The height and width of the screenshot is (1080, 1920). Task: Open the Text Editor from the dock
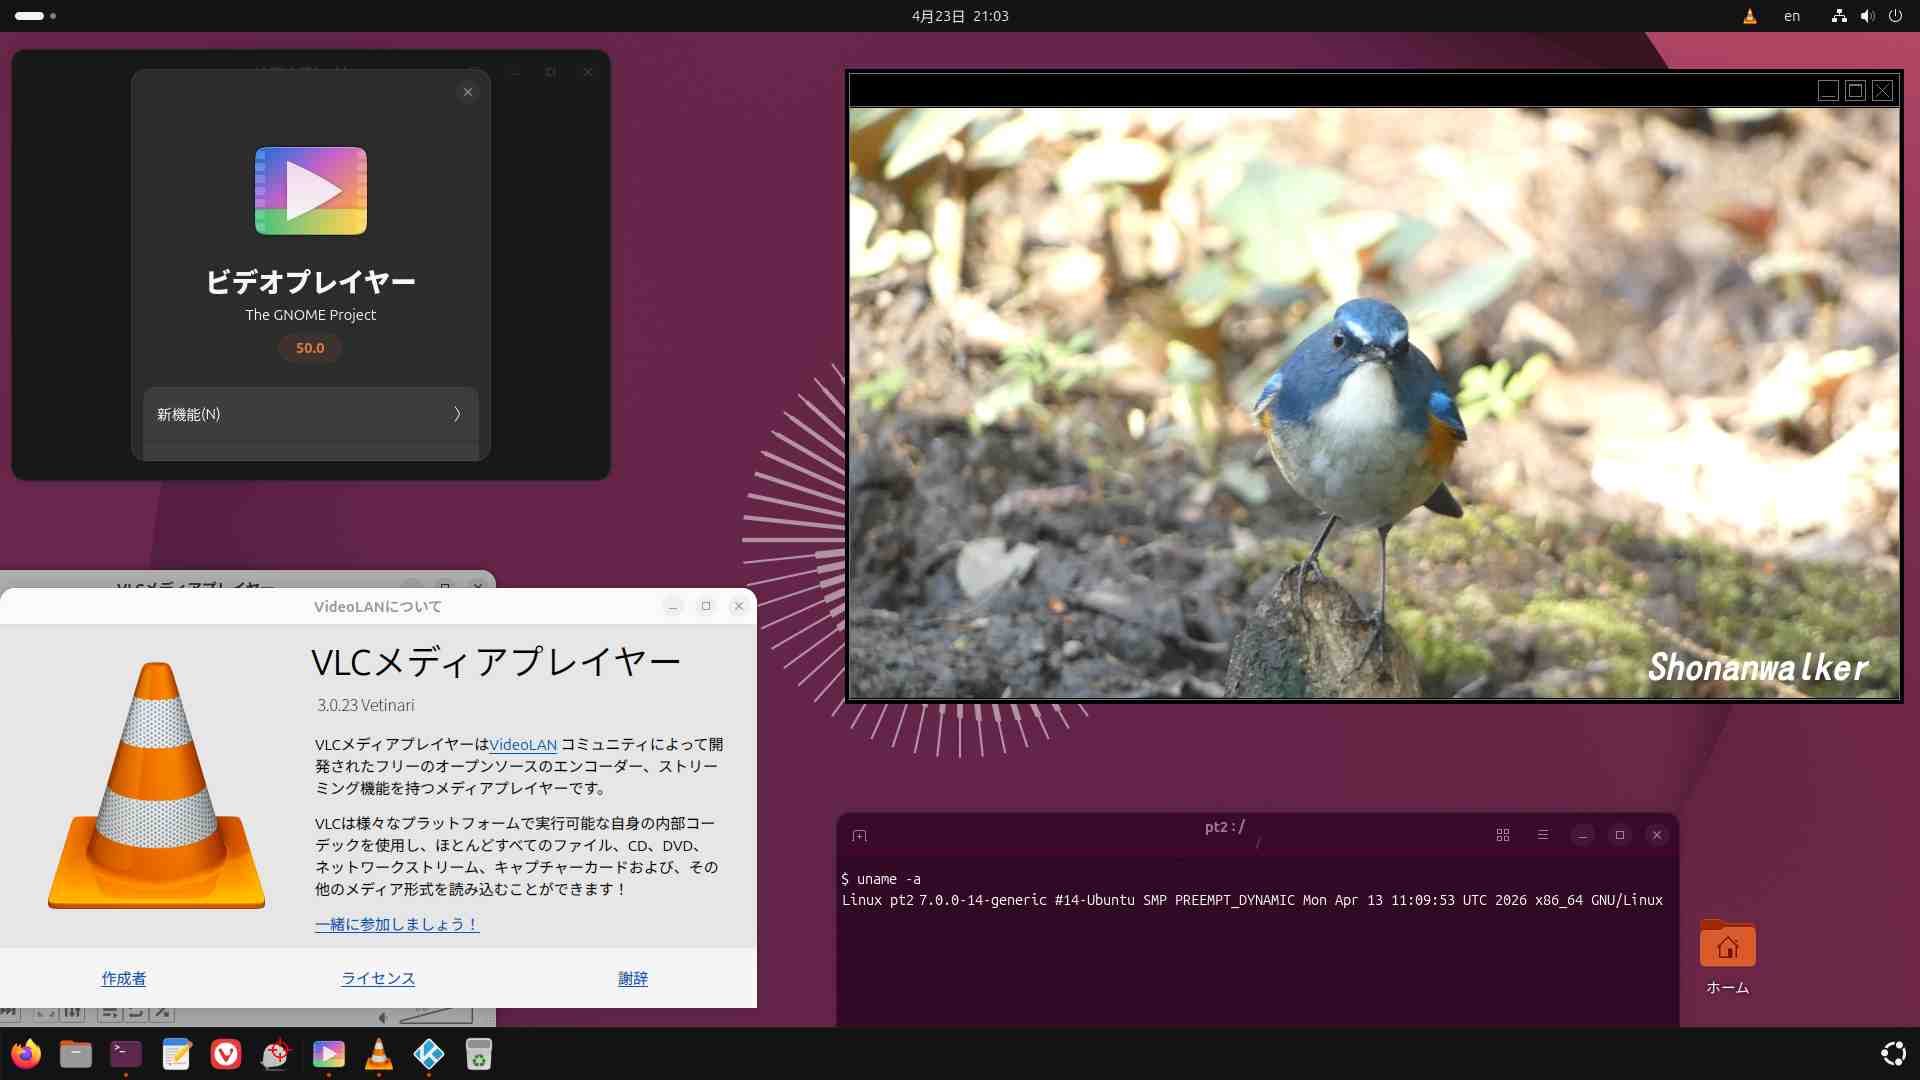point(176,1054)
